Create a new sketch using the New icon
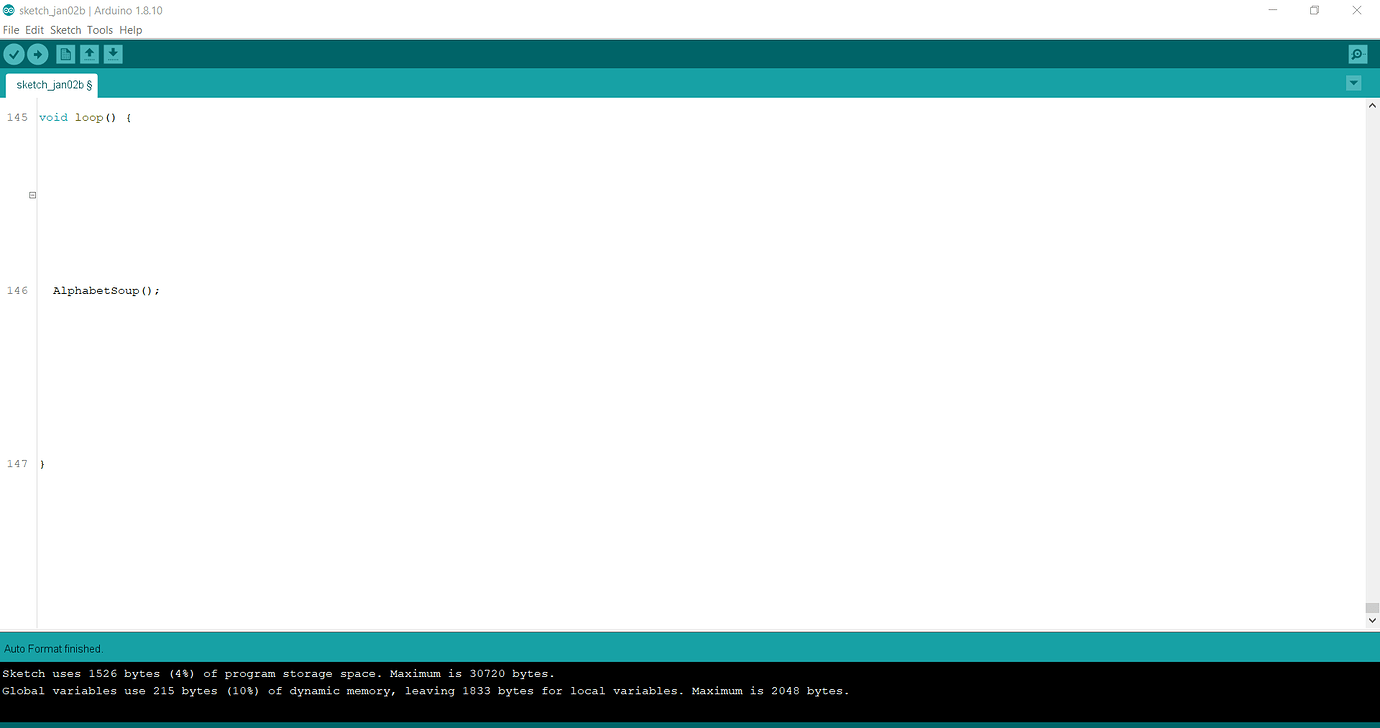The height and width of the screenshot is (728, 1380). [64, 54]
